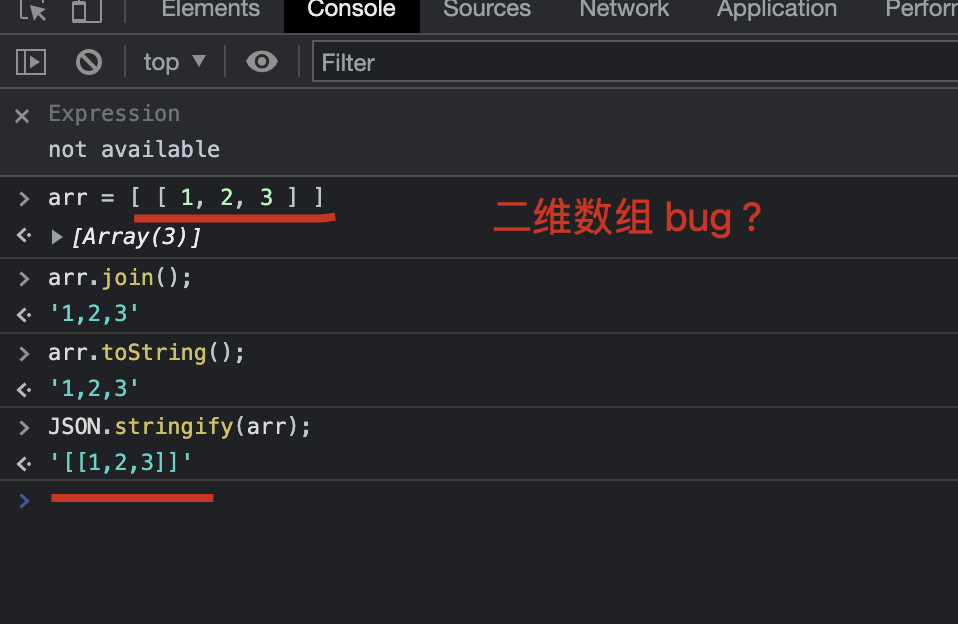Click inside the Filter input box
The image size is (958, 624).
point(450,62)
